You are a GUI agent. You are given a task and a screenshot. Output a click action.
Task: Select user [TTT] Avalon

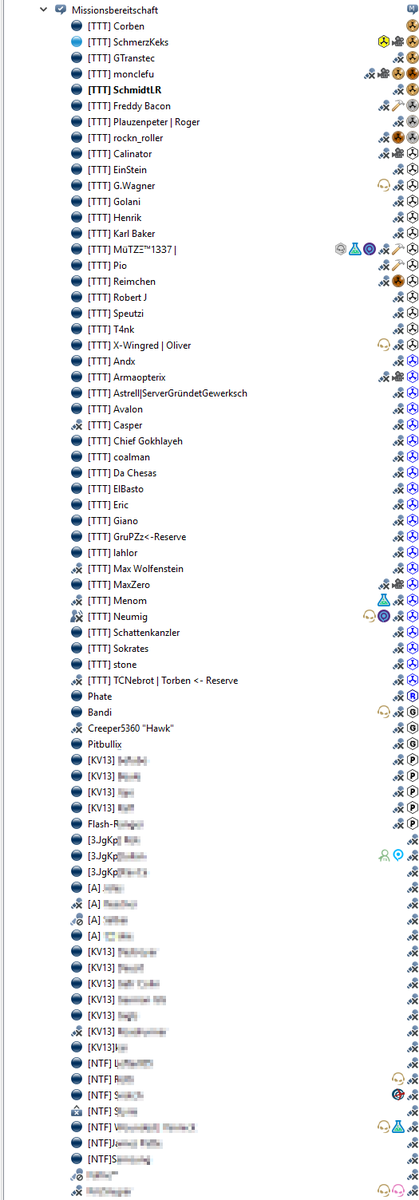115,409
